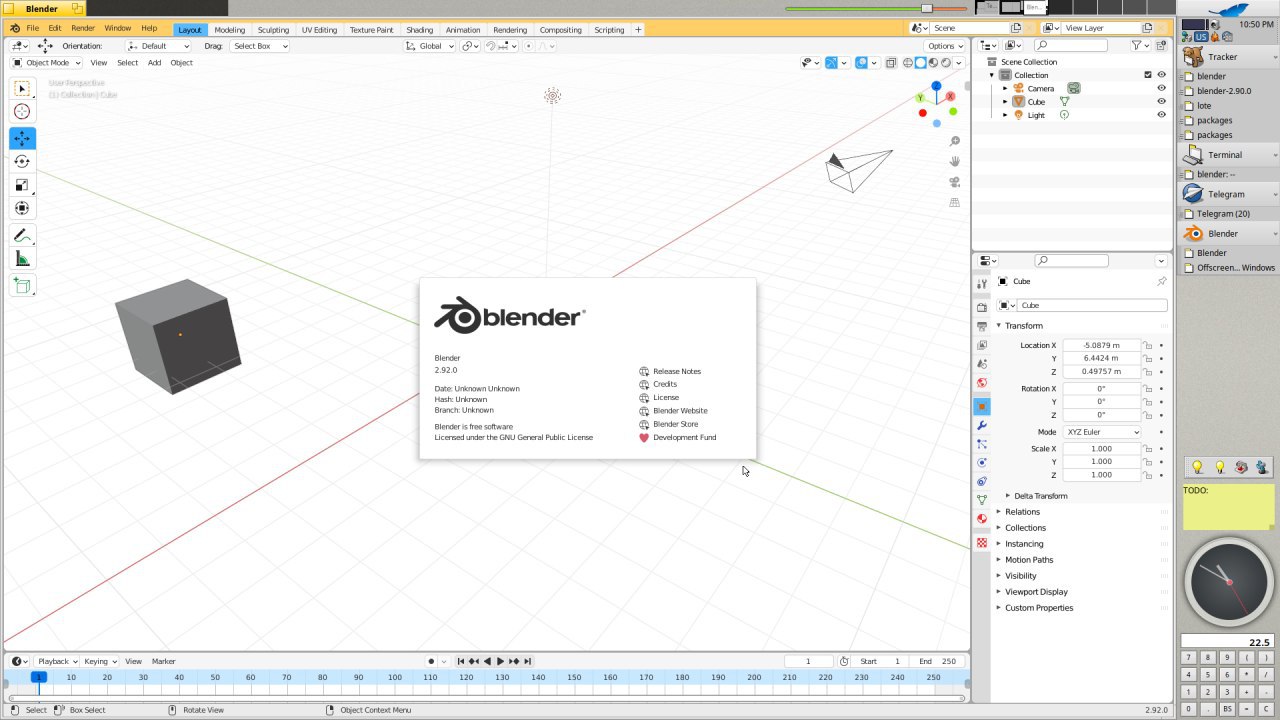Open the Orientation Default dropdown
Viewport: 1280px width, 720px height.
[x=158, y=46]
